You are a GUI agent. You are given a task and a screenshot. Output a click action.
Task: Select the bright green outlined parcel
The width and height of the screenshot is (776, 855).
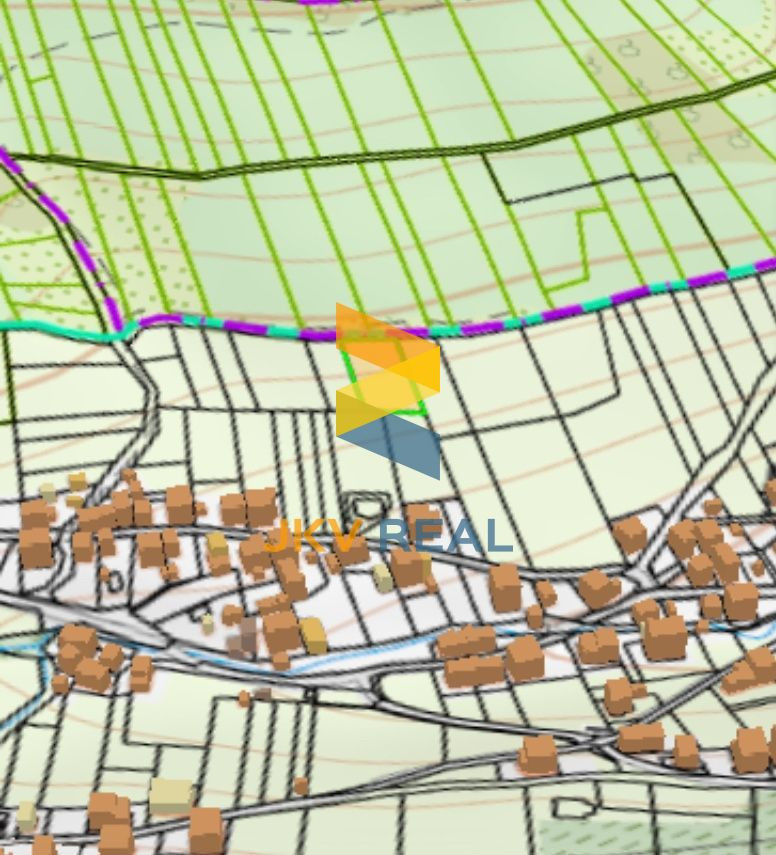pyautogui.click(x=383, y=374)
